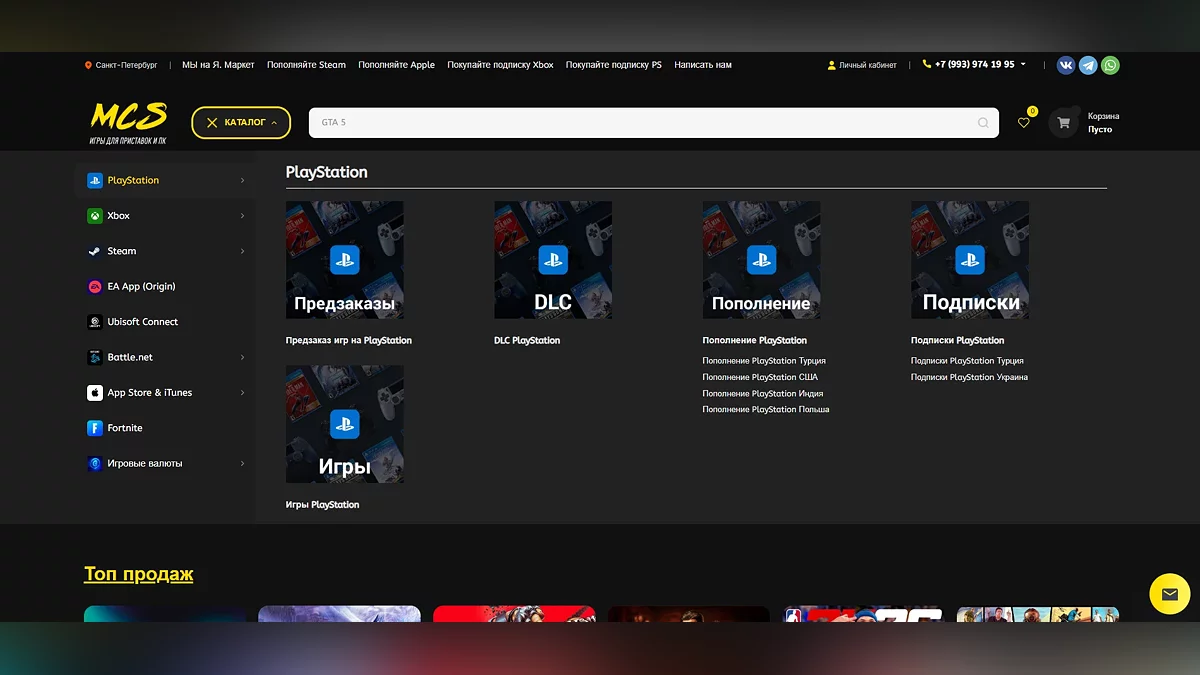Screen dimensions: 1200x675
Task: Open Пополнение PlayStation Турция link
Action: tap(764, 361)
